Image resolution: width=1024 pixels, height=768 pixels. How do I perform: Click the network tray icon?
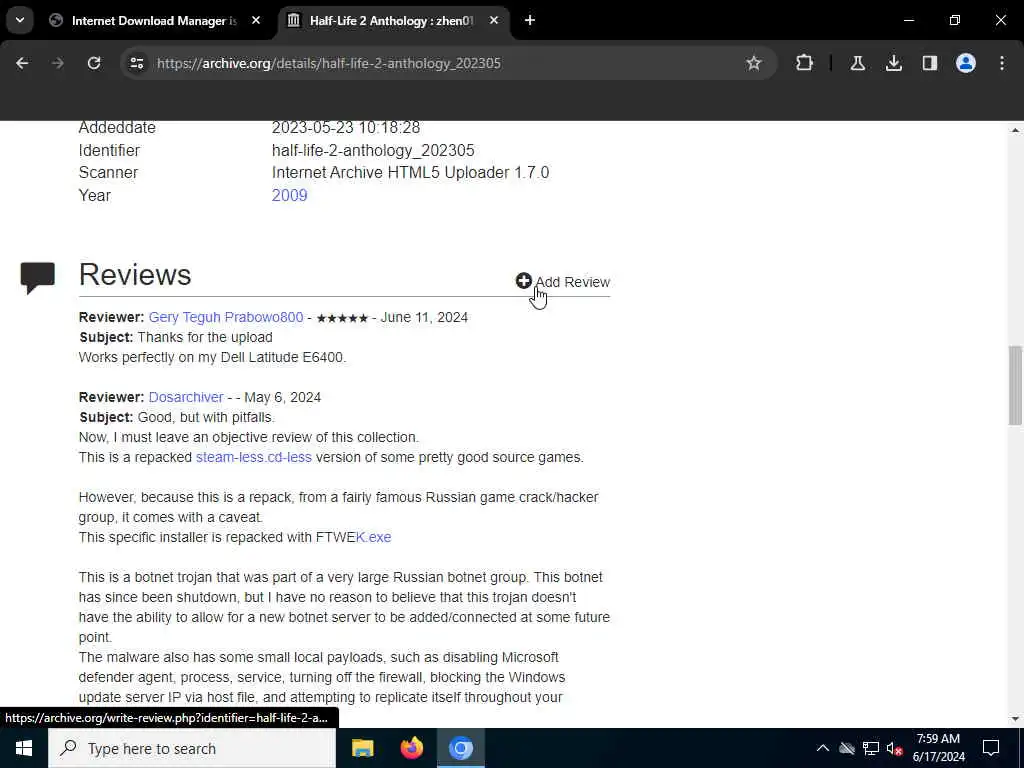(x=871, y=748)
